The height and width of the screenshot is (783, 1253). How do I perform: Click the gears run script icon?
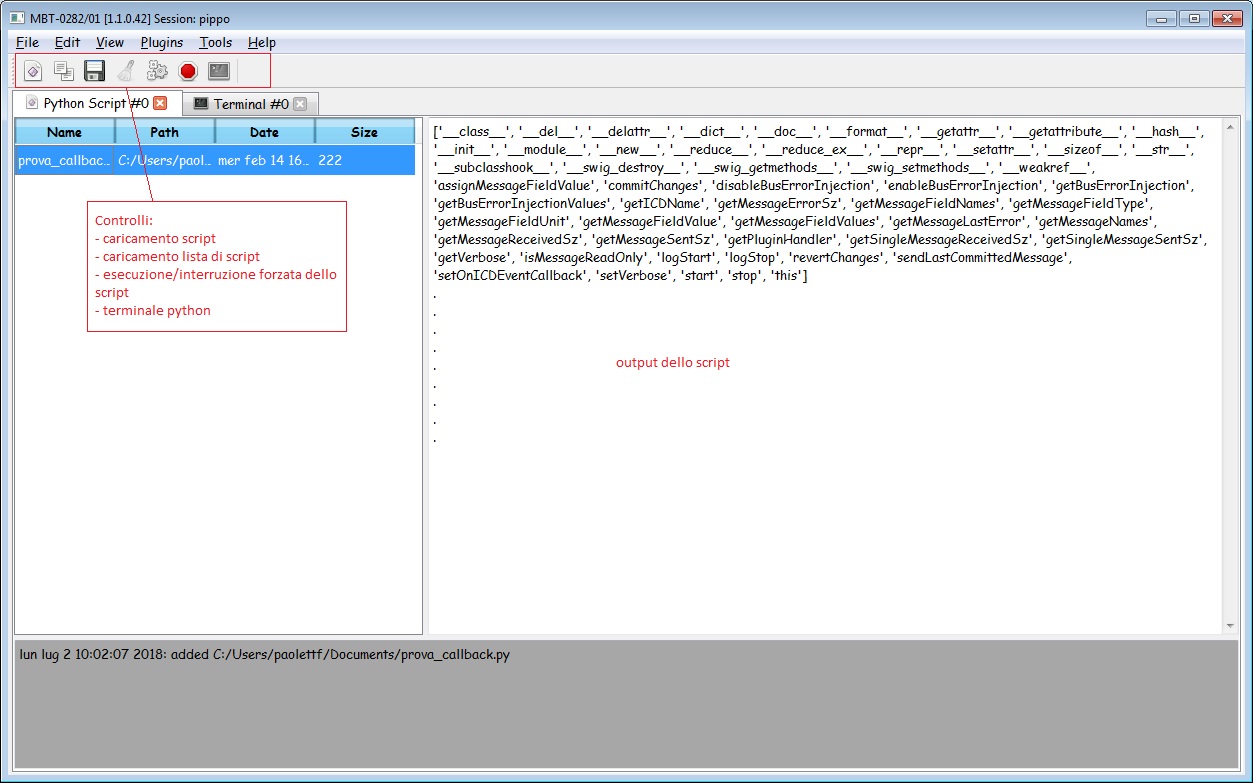157,71
